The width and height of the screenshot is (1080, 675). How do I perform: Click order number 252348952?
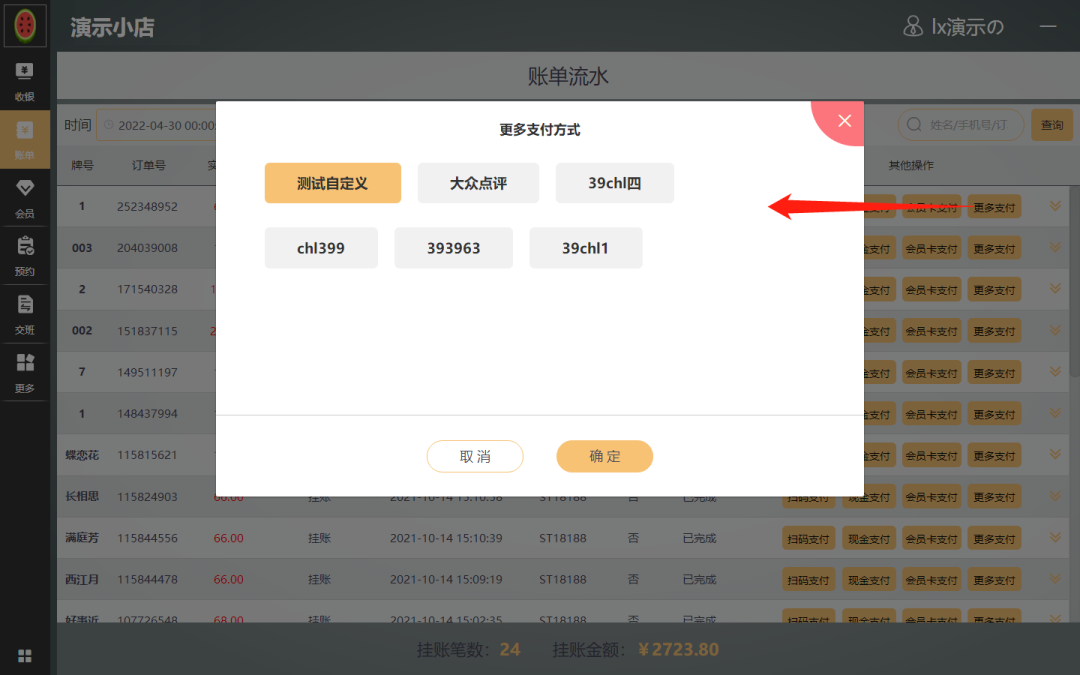(x=147, y=207)
